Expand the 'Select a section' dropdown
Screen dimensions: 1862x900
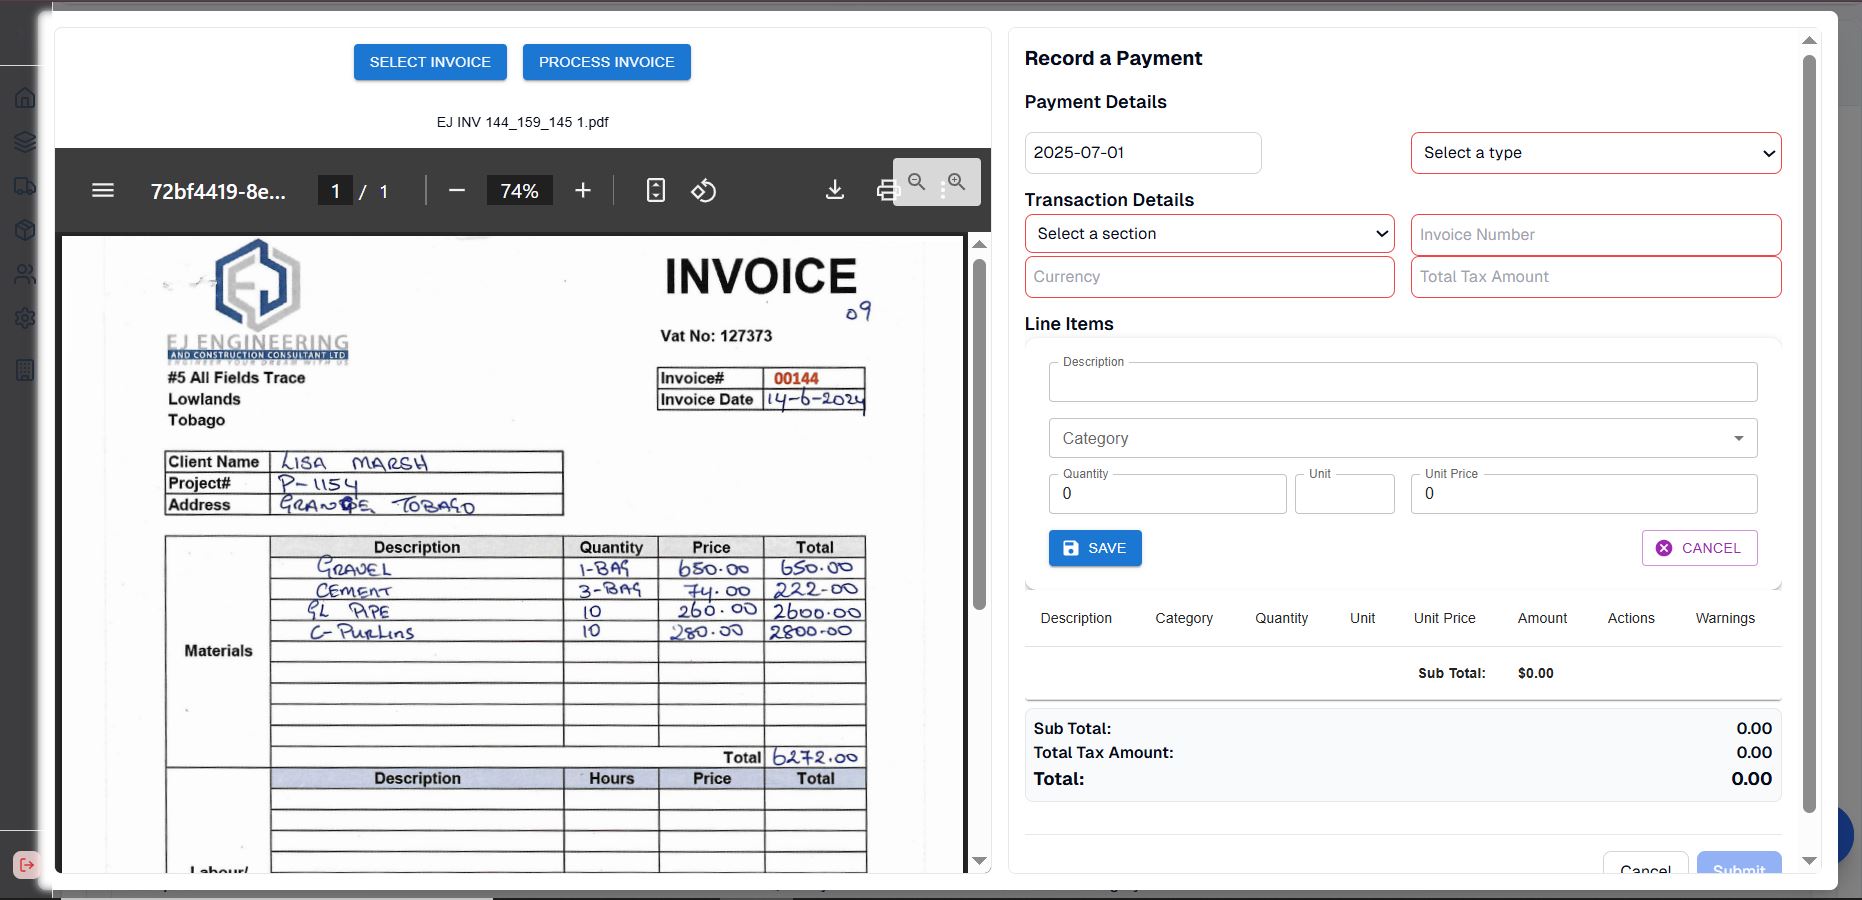(x=1208, y=233)
